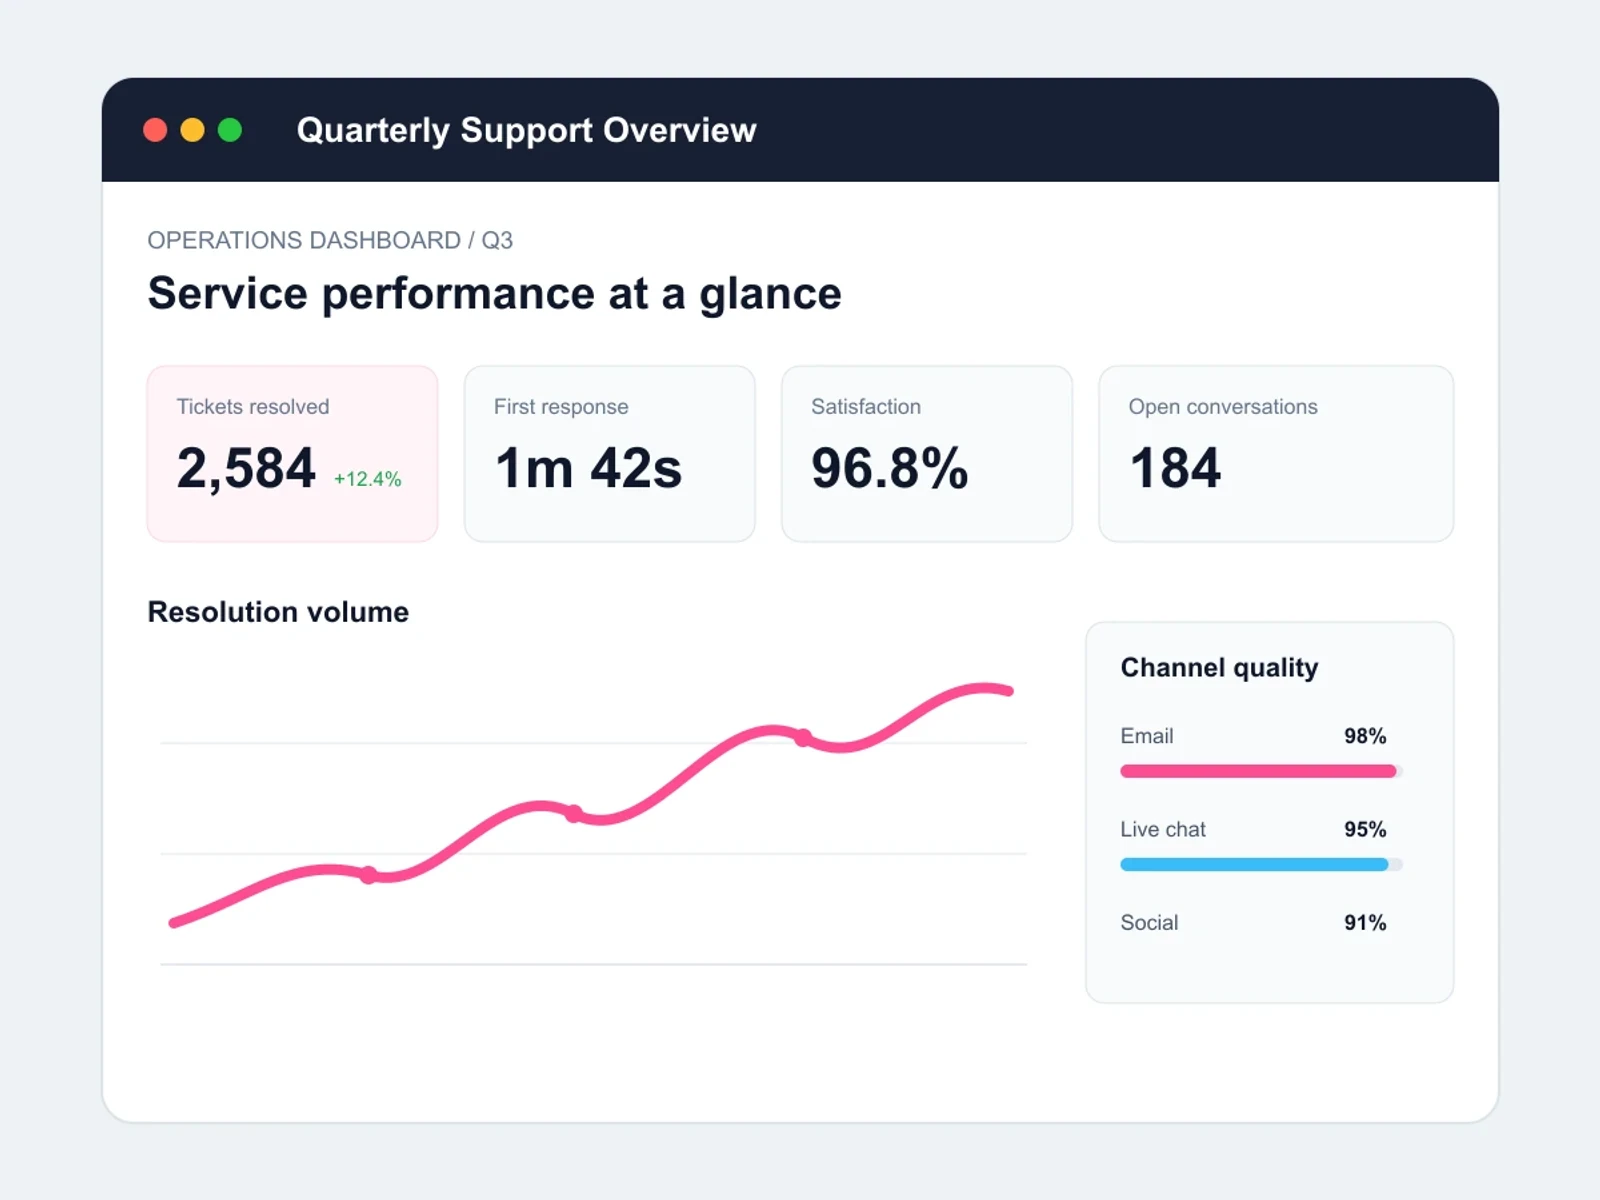Click the green '+12.4%' change indicator
The image size is (1600, 1200).
[x=367, y=479]
